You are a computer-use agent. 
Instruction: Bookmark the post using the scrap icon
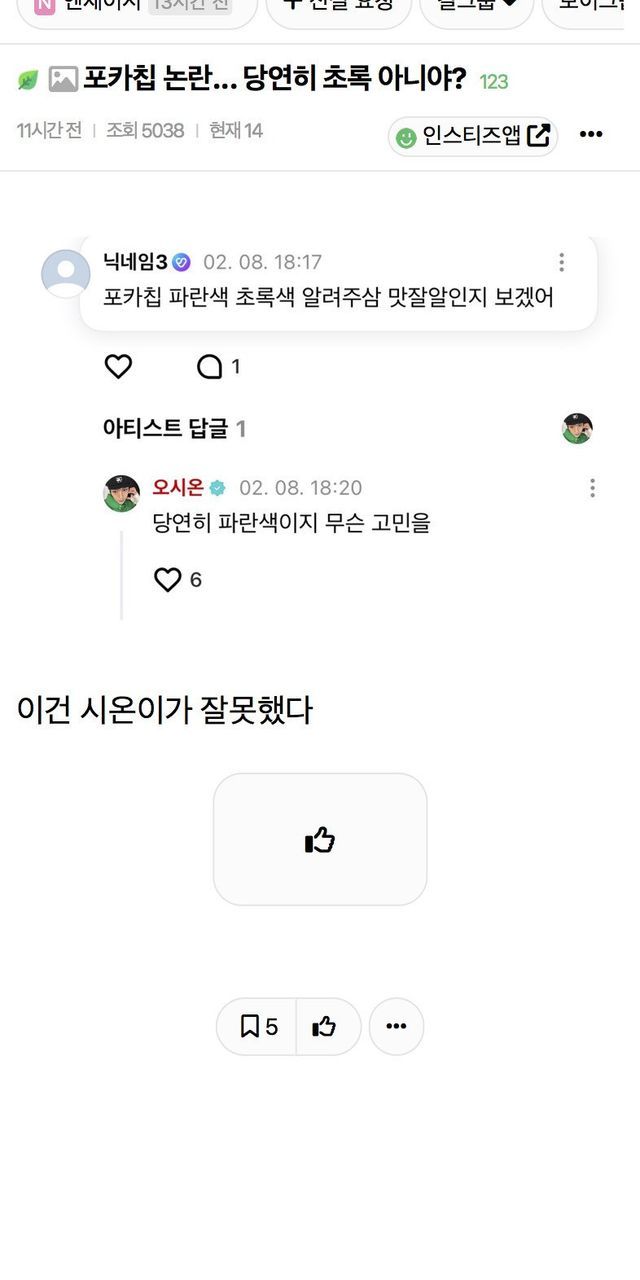(x=257, y=1026)
